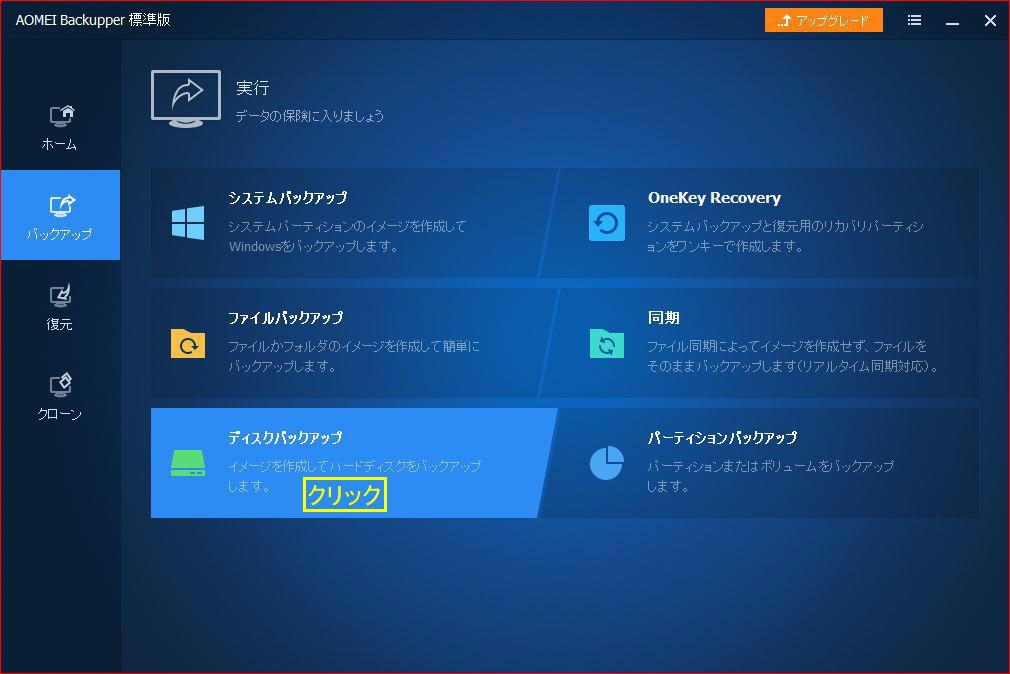Viewport: 1010px width, 674px height.
Task: Choose ディスクバックアップ title
Action: pos(285,438)
